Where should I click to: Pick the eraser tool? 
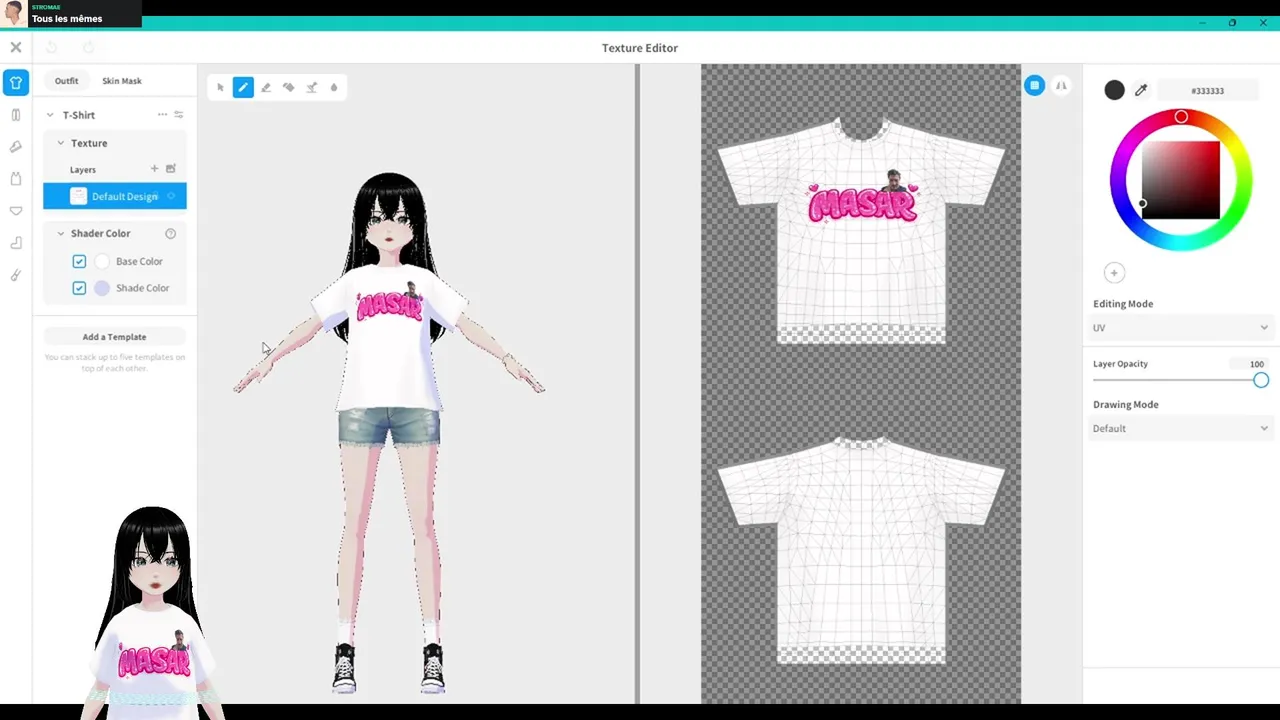coord(266,88)
